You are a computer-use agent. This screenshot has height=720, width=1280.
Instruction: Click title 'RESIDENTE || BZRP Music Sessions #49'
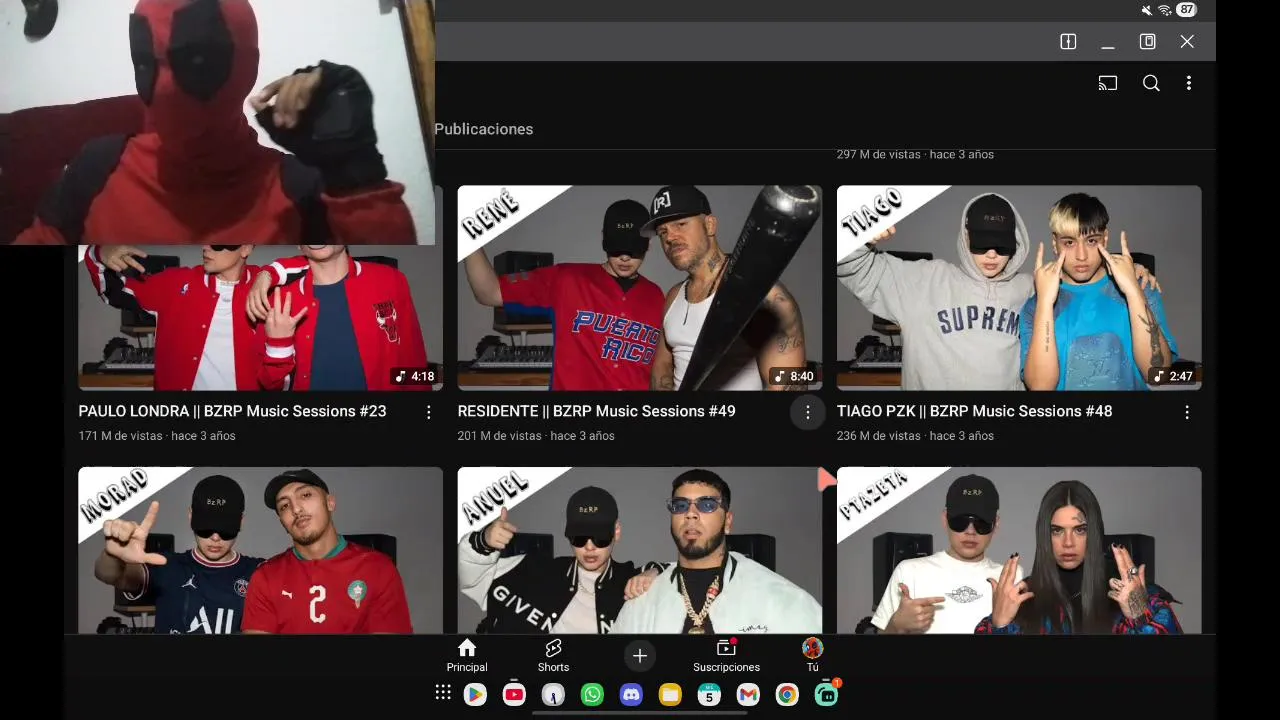tap(597, 411)
